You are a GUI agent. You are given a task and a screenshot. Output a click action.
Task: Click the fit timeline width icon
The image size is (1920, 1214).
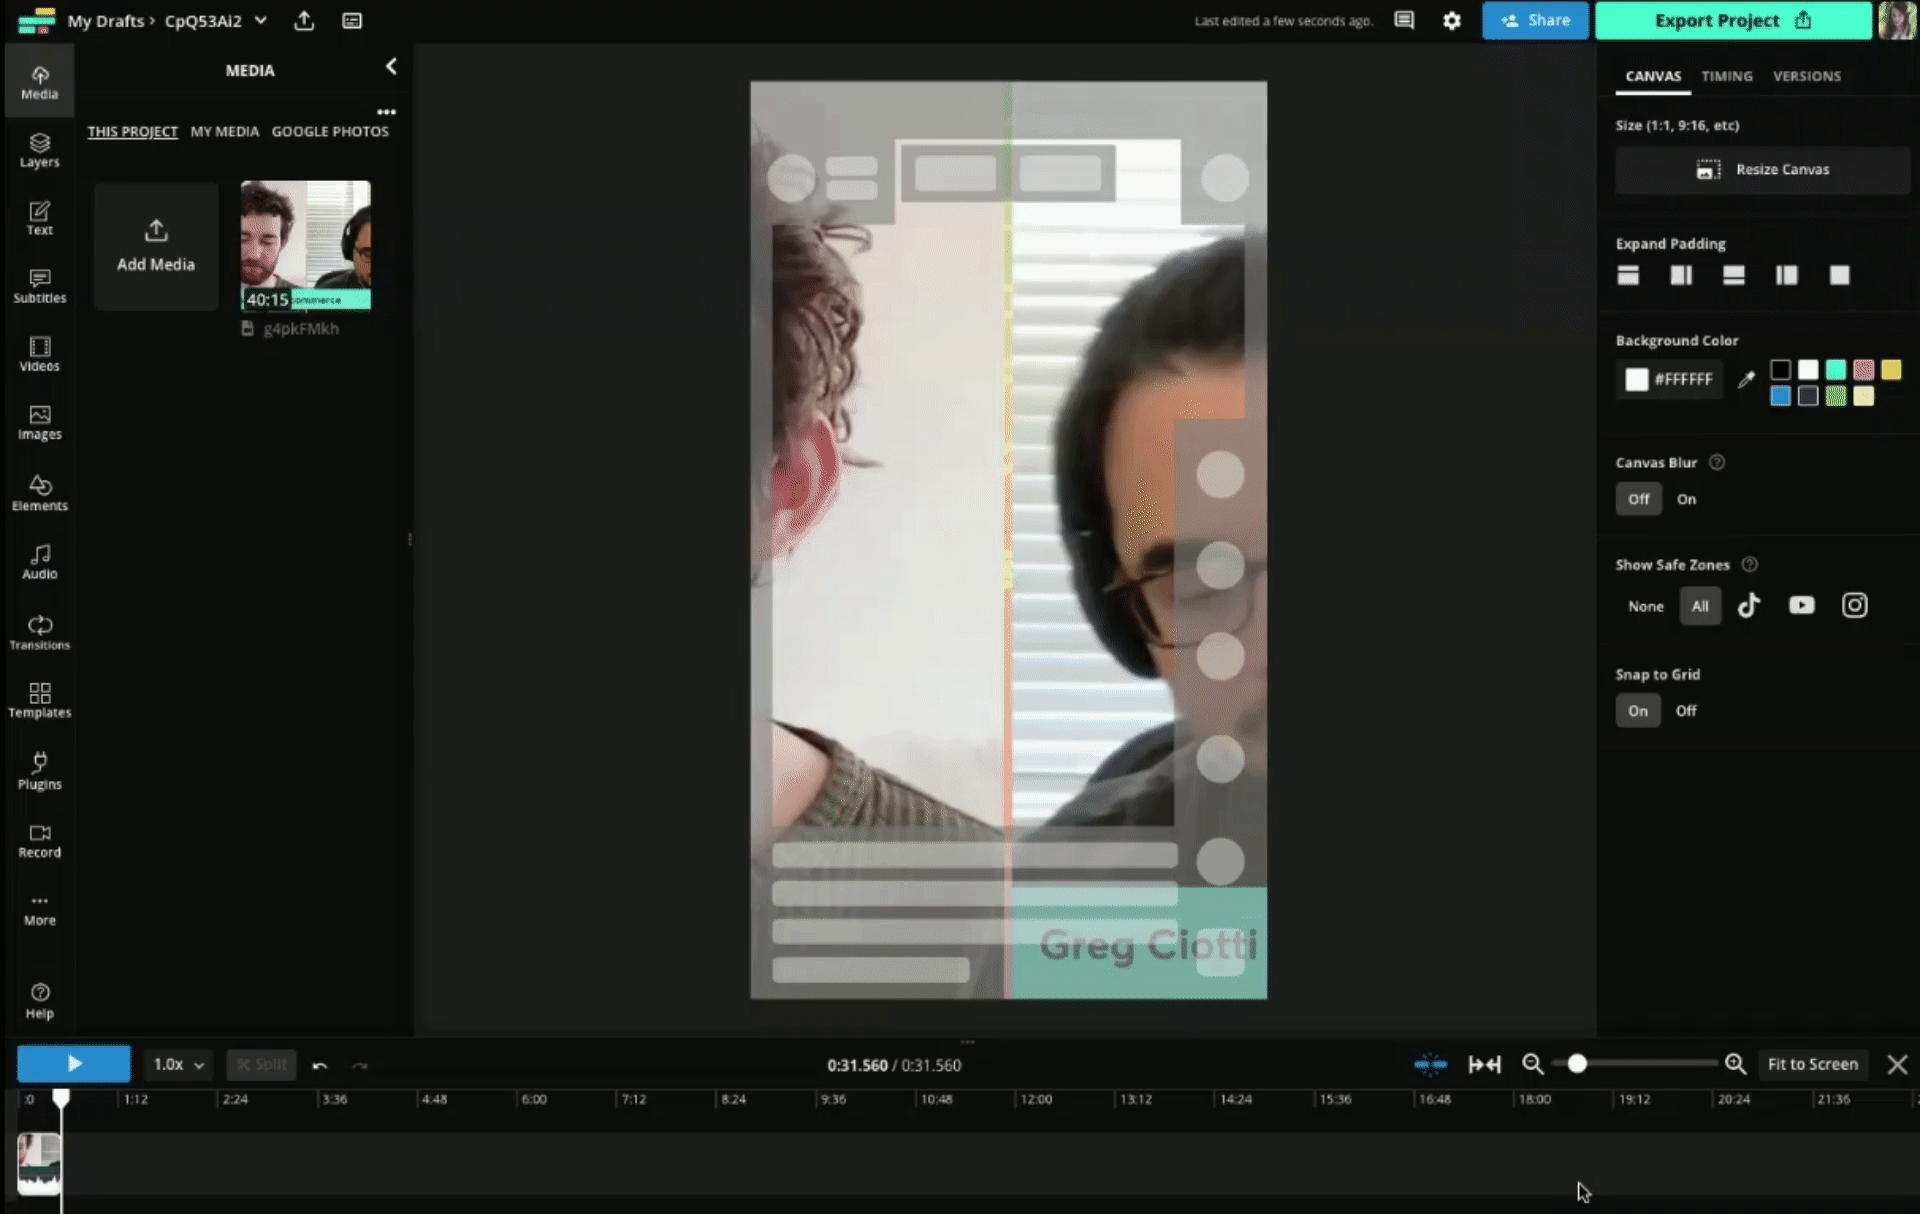click(1484, 1065)
